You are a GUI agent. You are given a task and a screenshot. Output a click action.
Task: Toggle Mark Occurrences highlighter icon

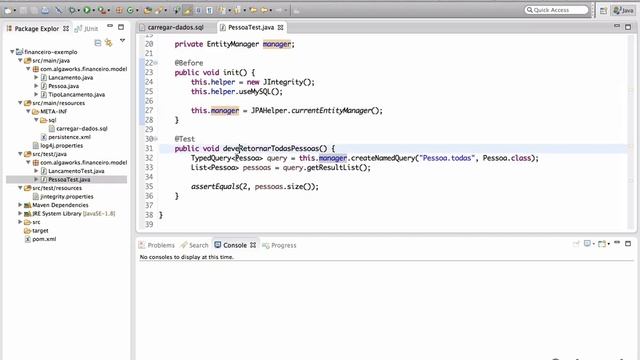188,10
